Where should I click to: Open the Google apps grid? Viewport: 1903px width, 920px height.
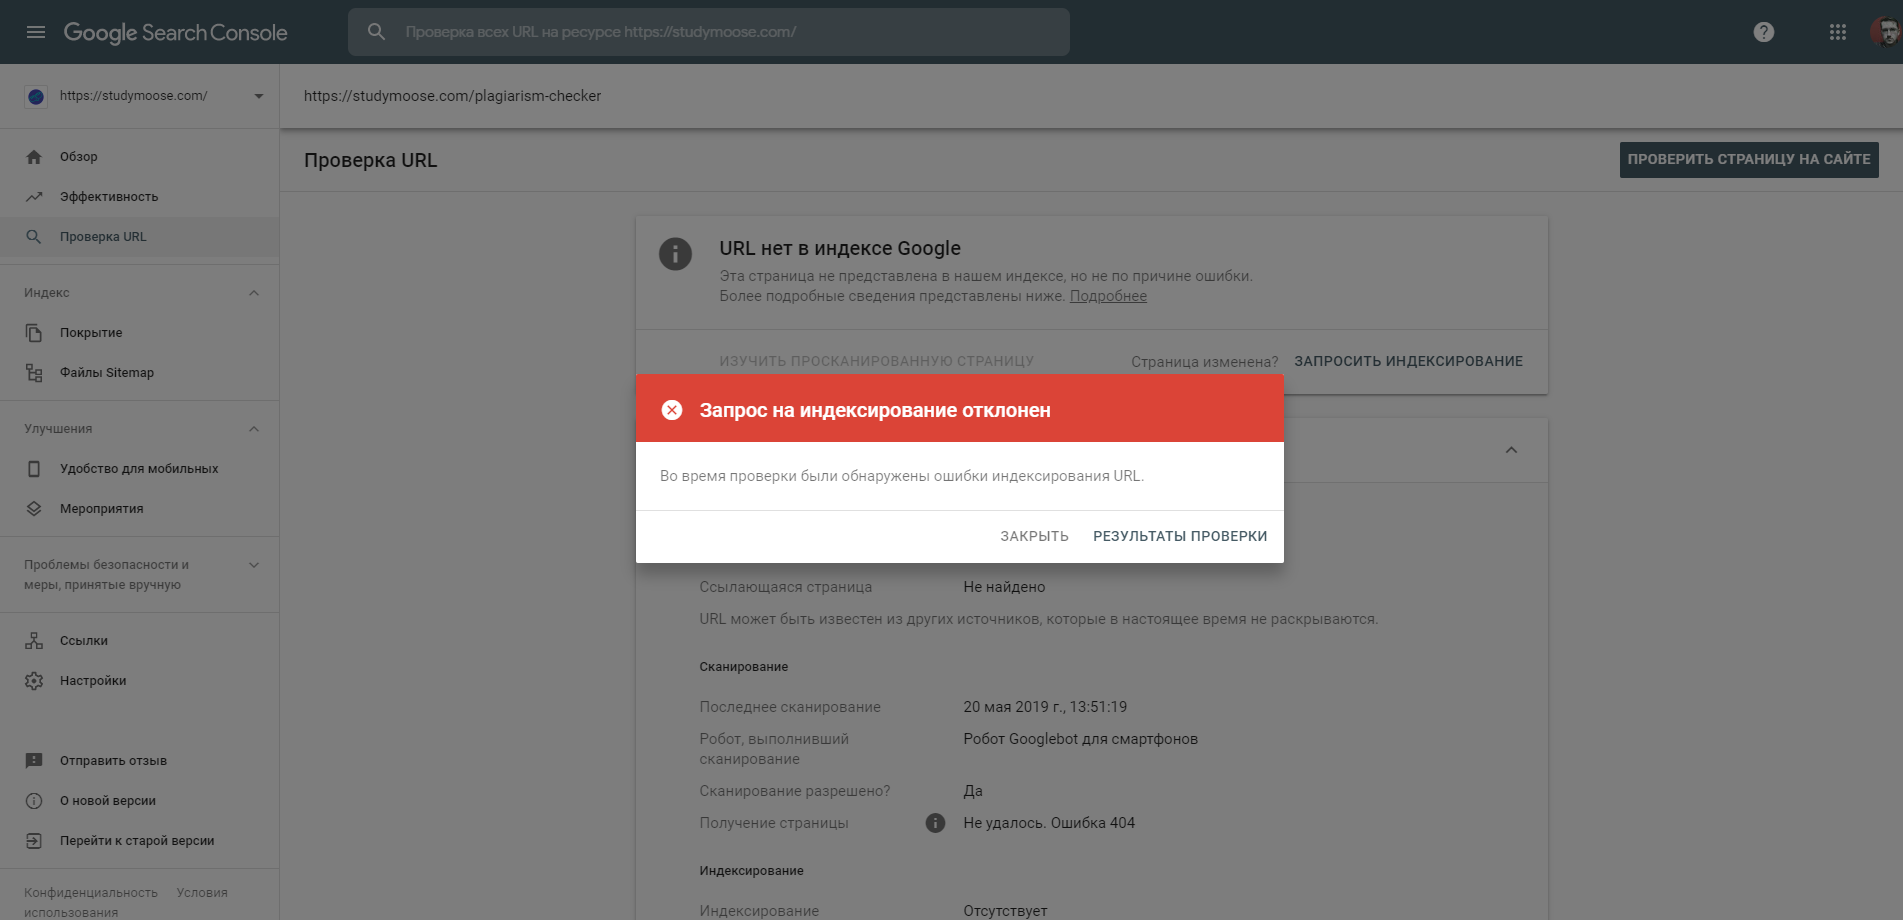click(1838, 32)
